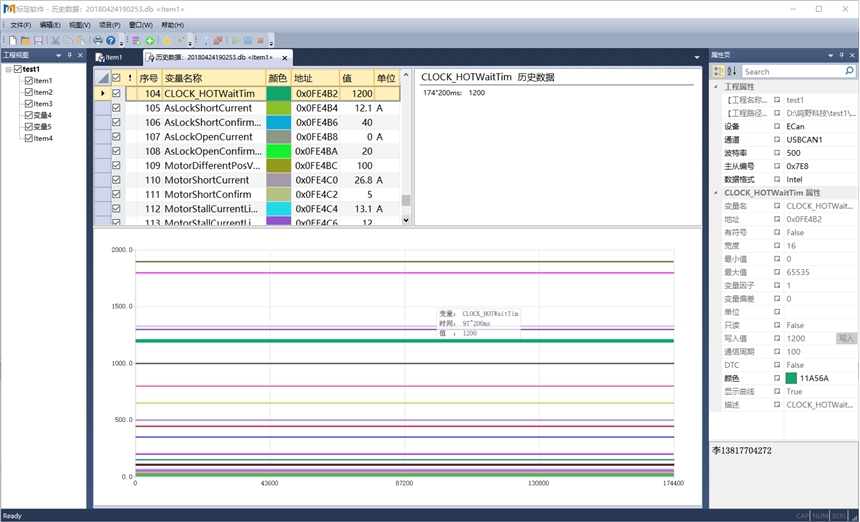Uncheck the Item2 checkbox in project tree
This screenshot has width=860, height=522.
[x=29, y=92]
